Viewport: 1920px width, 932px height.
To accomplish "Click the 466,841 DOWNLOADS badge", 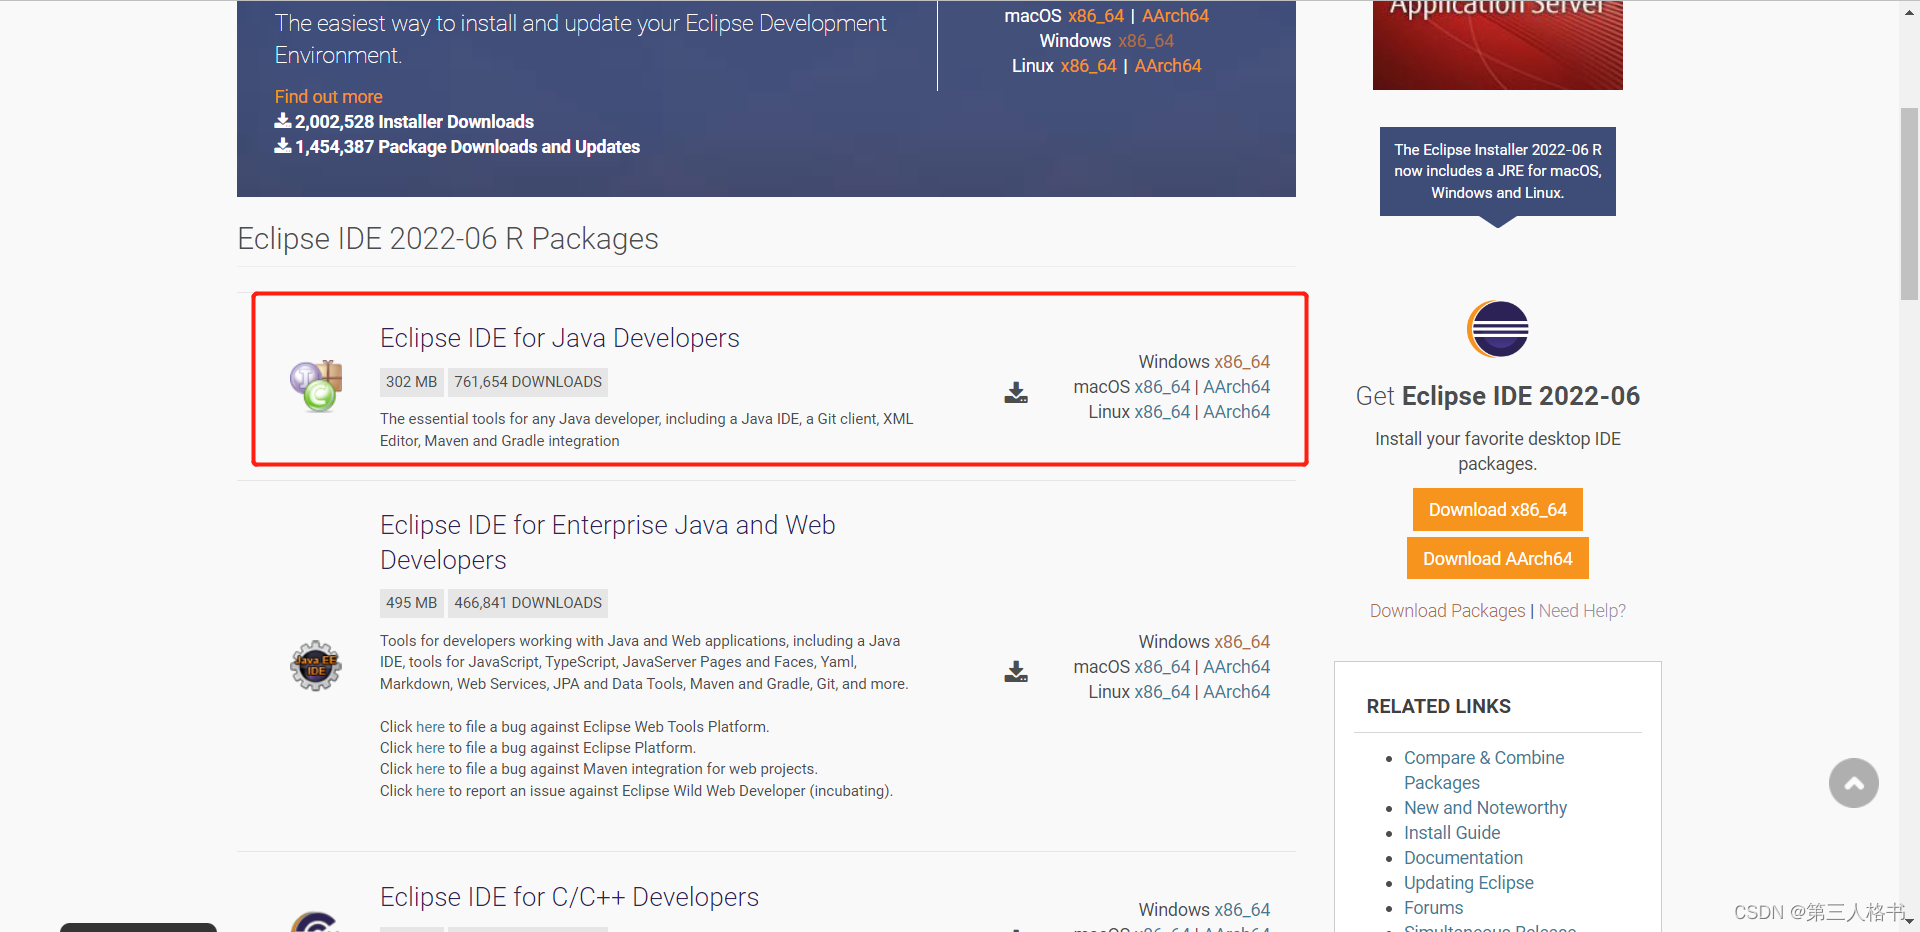I will click(528, 603).
